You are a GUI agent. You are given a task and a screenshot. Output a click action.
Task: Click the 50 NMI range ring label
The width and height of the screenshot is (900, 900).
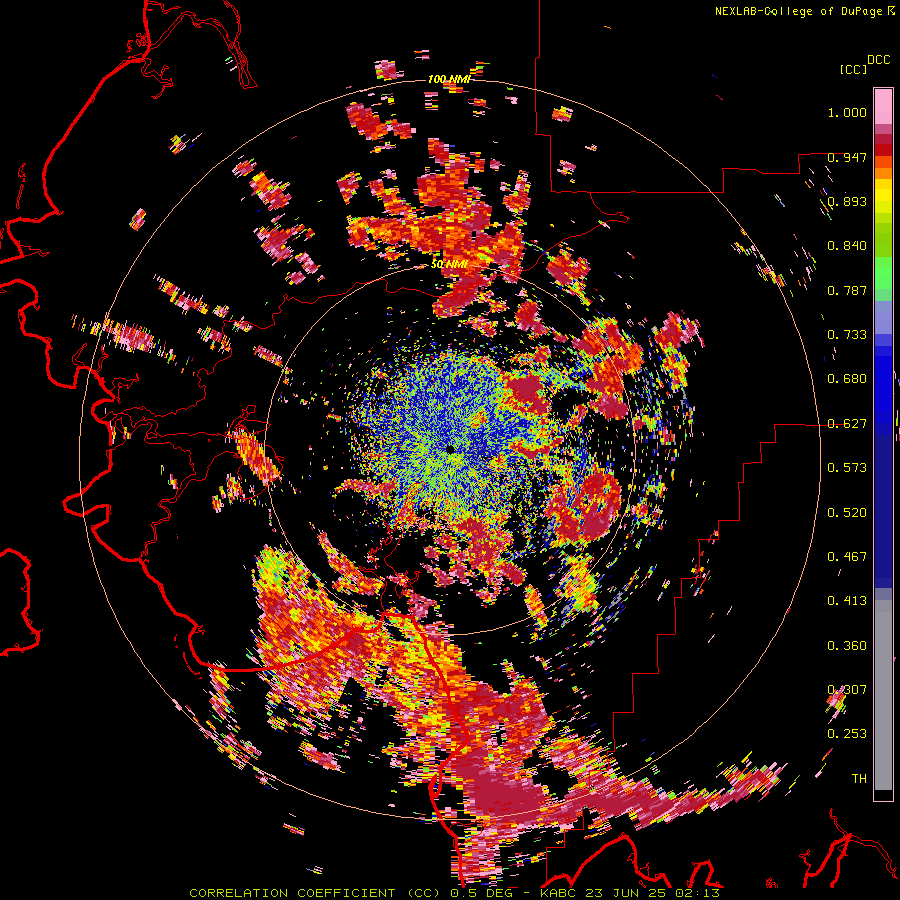449,265
